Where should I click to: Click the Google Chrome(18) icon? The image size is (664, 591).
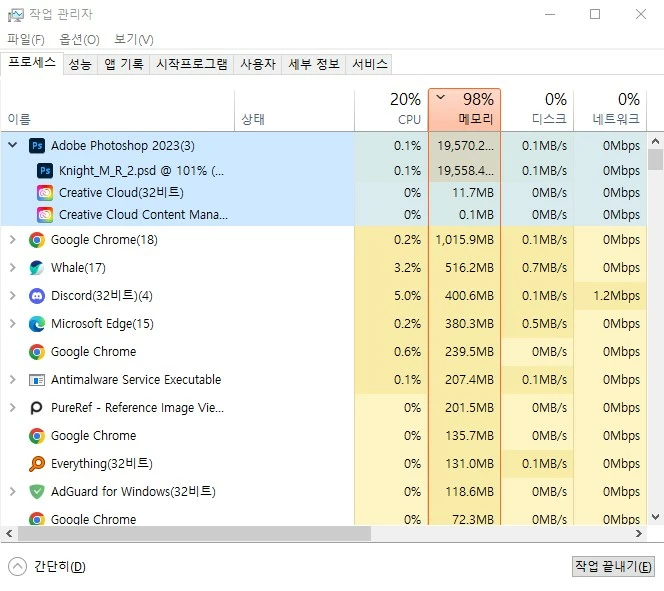tap(37, 240)
